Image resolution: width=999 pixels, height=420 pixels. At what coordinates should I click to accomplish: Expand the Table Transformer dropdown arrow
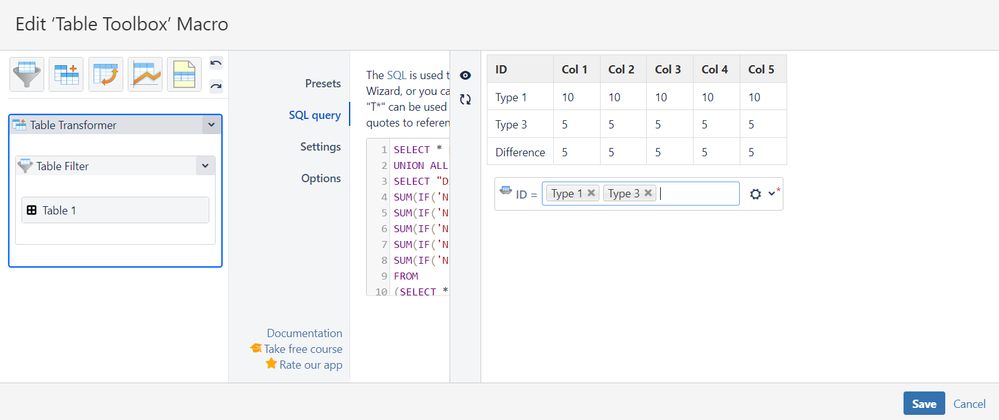coord(210,125)
